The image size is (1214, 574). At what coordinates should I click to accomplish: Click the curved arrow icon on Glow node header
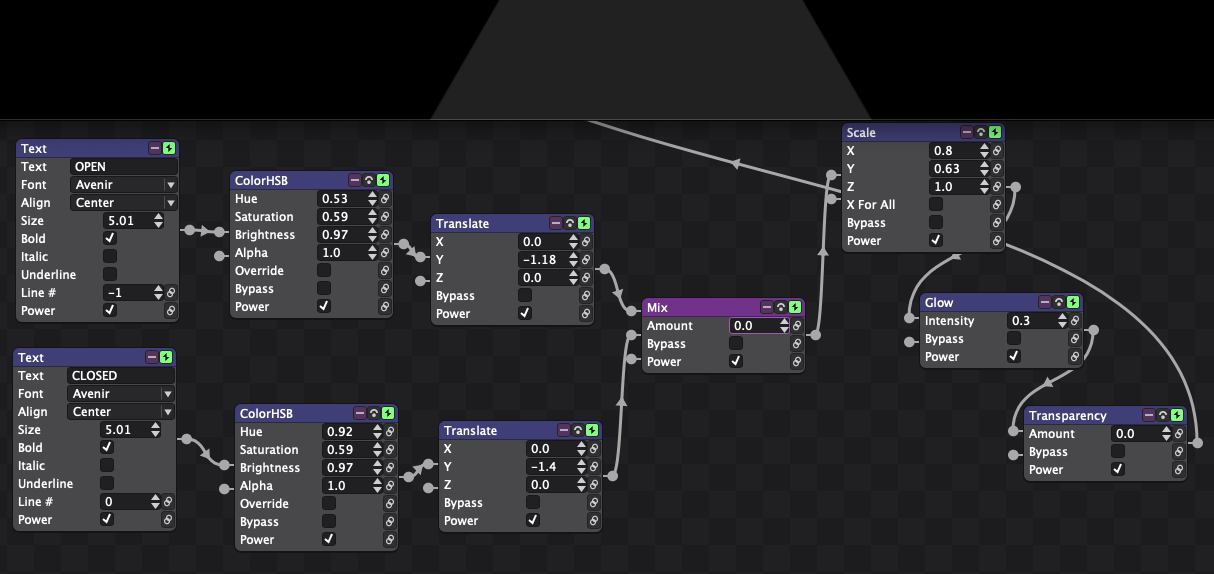(x=1058, y=302)
